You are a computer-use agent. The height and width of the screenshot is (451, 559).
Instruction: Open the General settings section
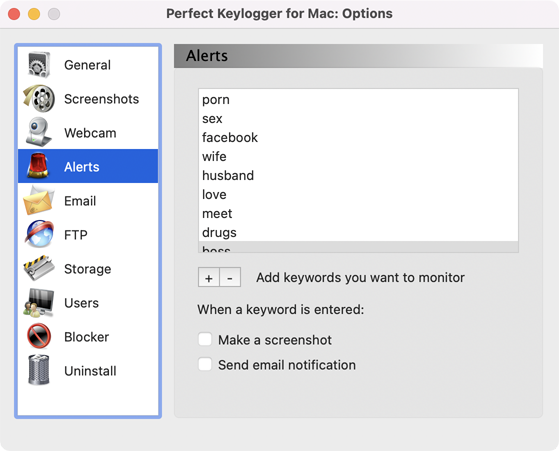click(x=87, y=65)
